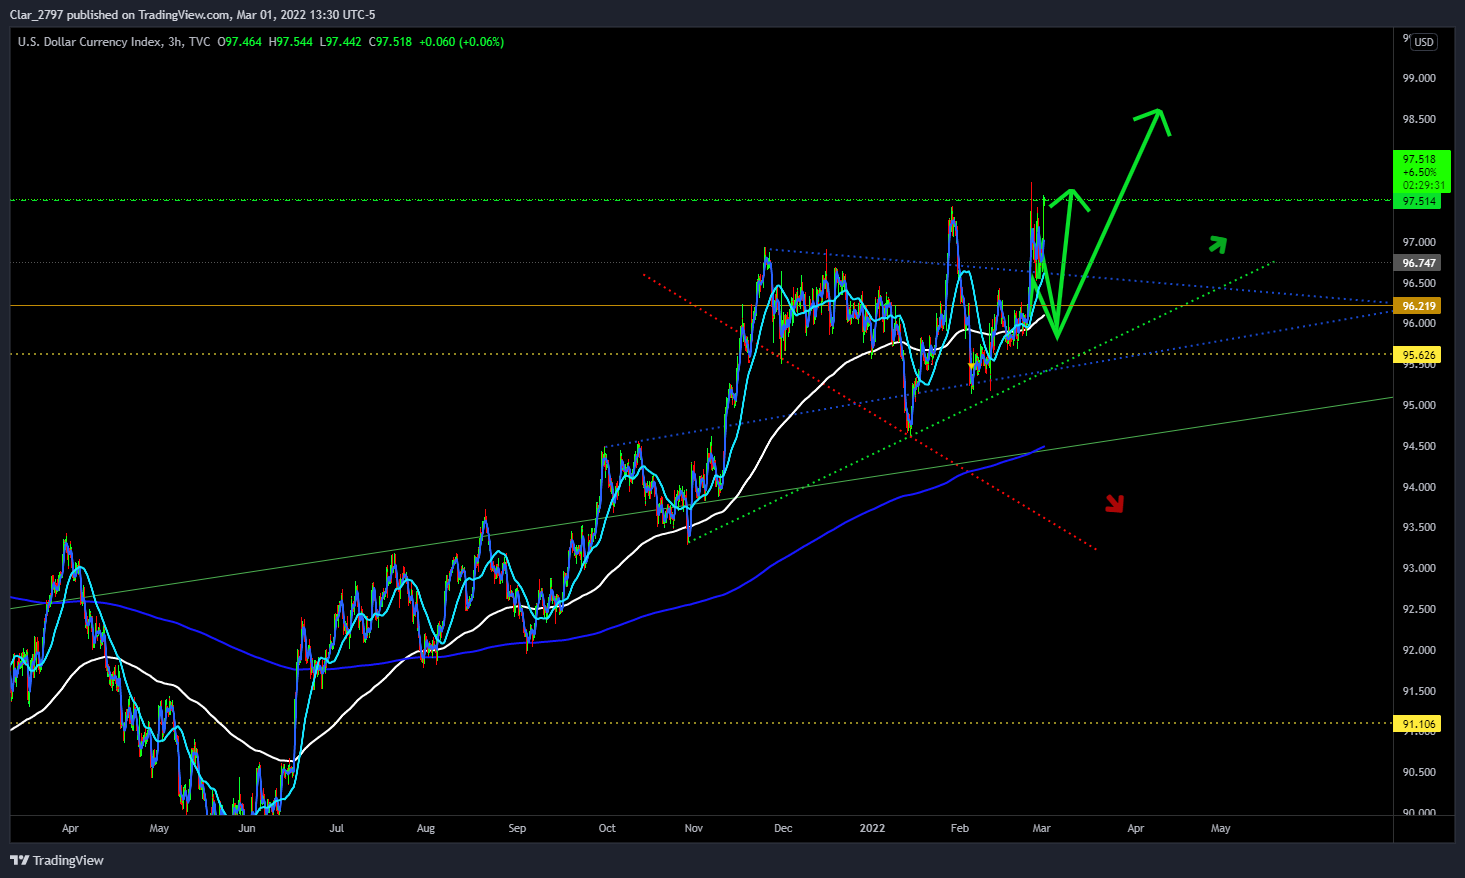Click the high value H97.544

coord(291,42)
